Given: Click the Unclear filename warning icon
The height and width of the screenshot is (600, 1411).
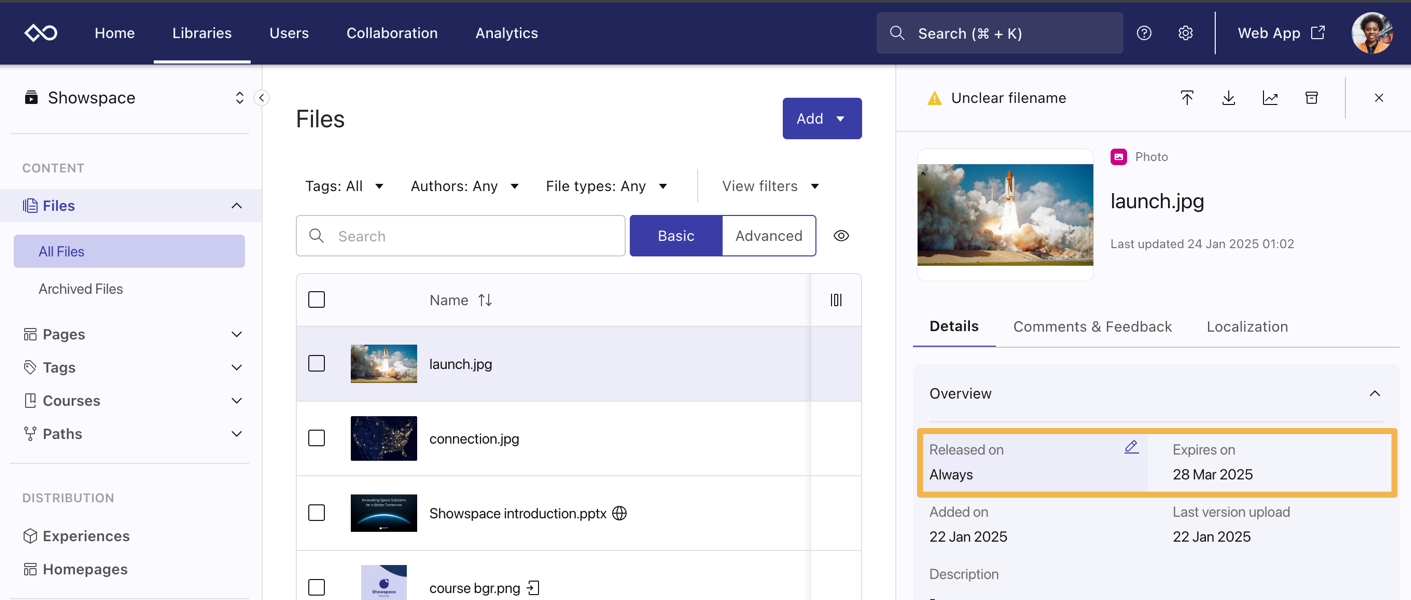Looking at the screenshot, I should (934, 98).
